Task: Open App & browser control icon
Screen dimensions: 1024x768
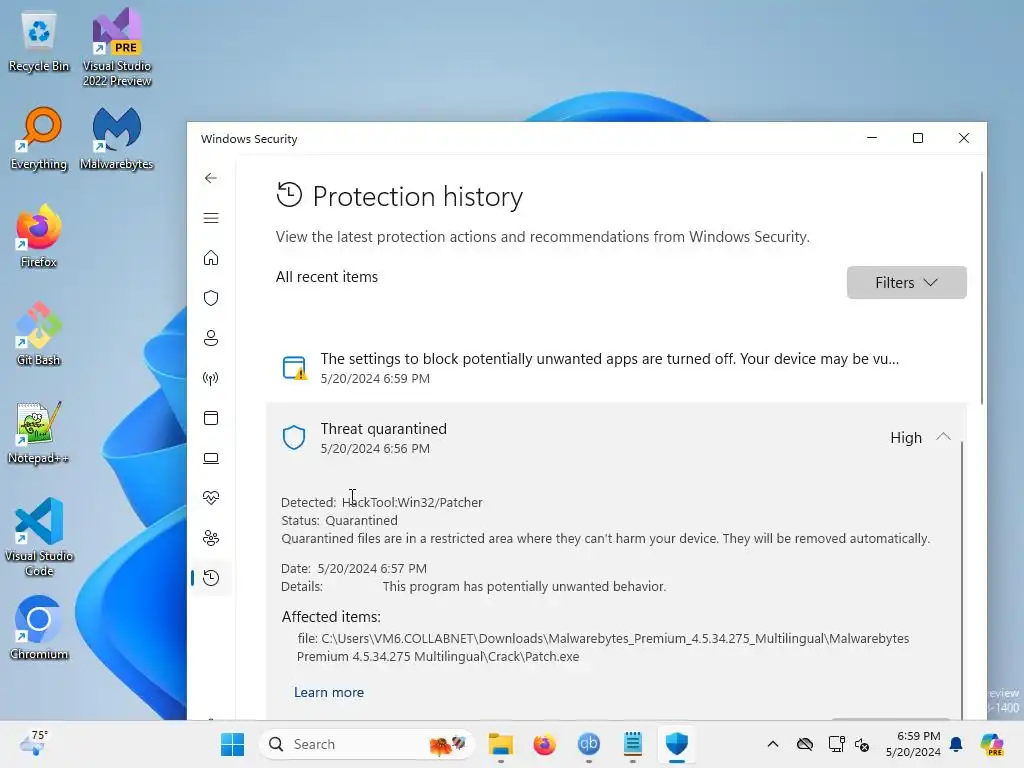Action: [210, 418]
